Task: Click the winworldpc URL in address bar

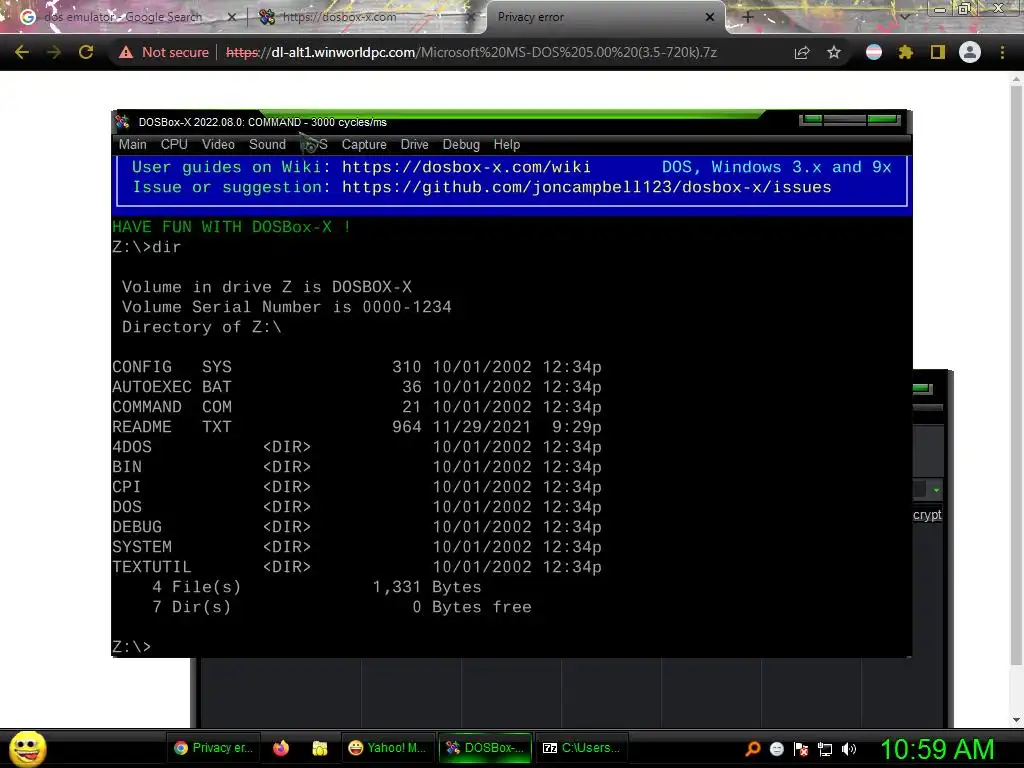Action: tap(472, 52)
